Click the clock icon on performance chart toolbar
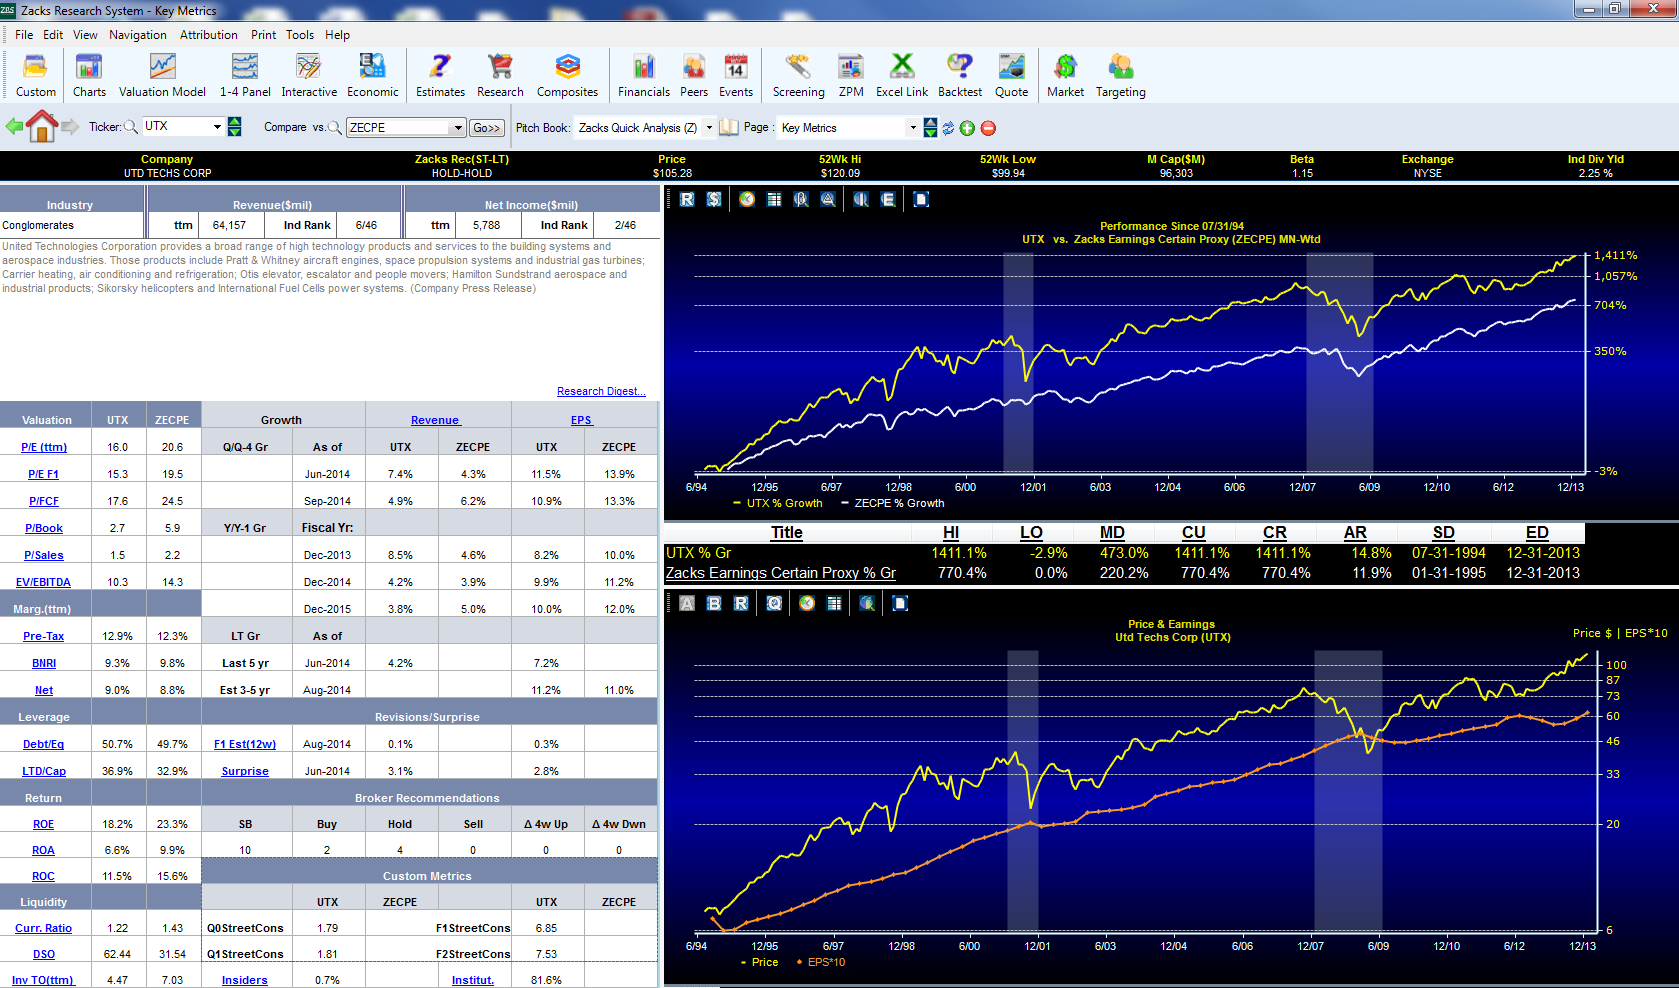 click(747, 199)
